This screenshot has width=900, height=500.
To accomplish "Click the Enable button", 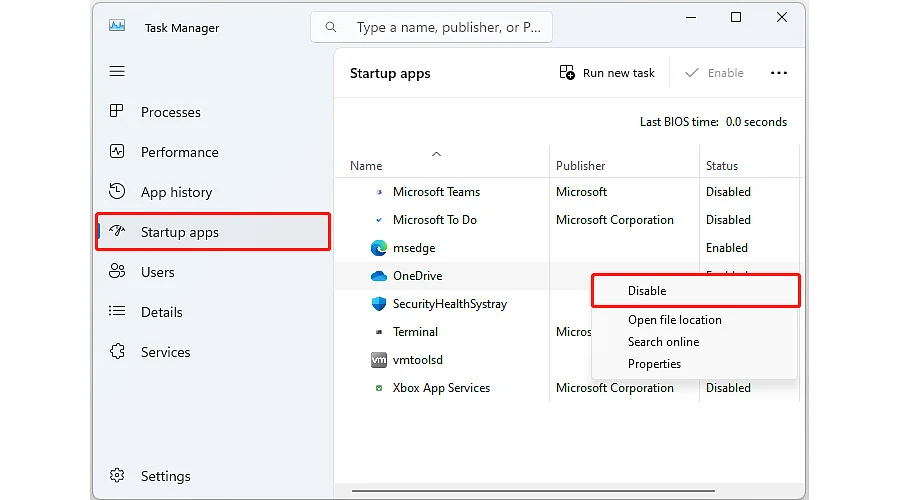I will point(715,73).
